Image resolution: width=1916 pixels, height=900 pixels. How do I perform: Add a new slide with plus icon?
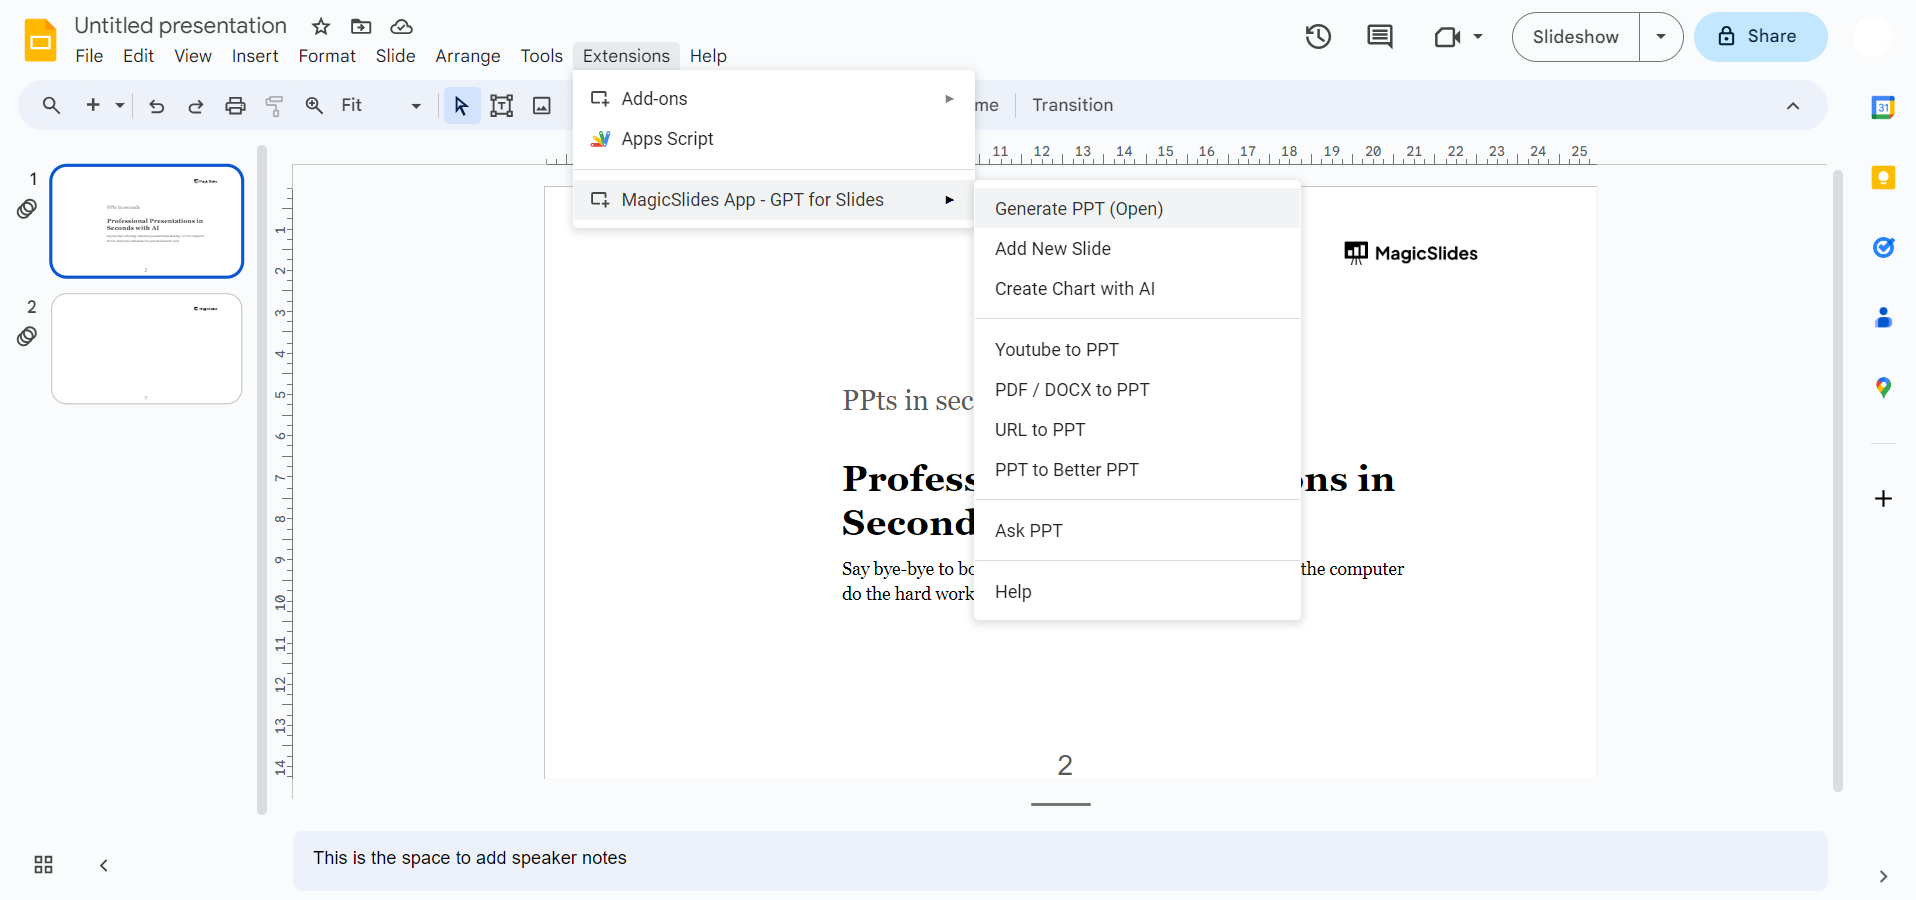pos(93,105)
